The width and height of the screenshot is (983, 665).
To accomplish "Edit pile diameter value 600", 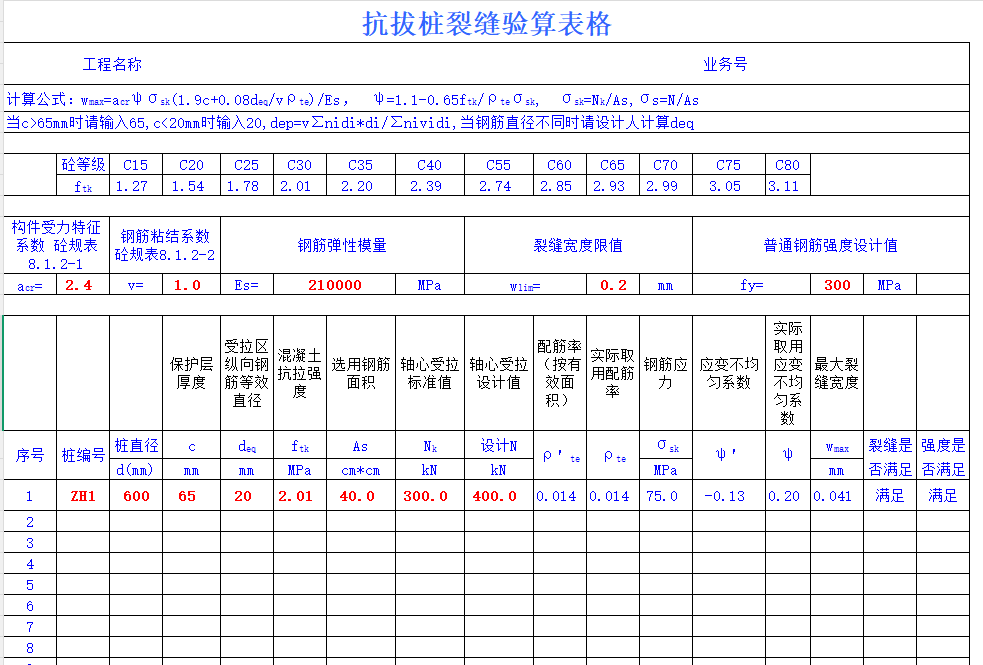I will pos(135,496).
